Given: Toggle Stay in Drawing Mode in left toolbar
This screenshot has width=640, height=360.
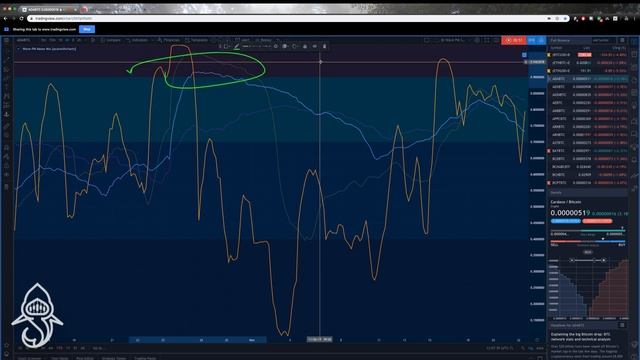Looking at the screenshot, I should (x=7, y=156).
